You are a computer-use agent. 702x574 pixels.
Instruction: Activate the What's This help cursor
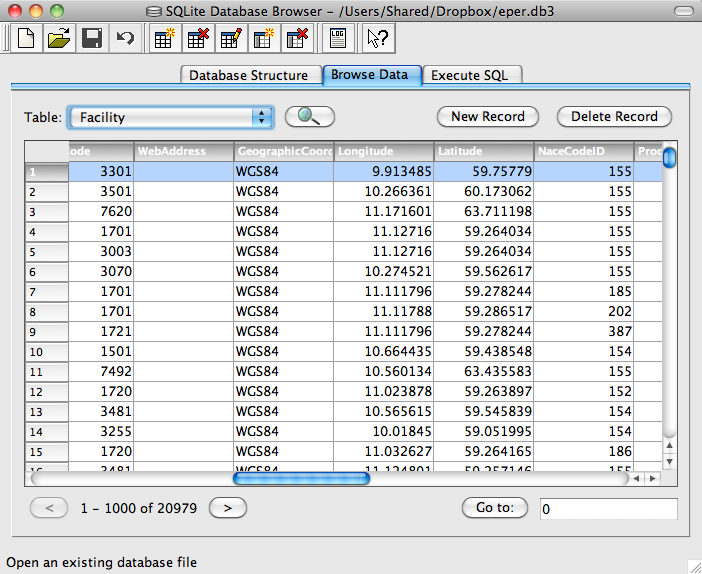coord(377,40)
